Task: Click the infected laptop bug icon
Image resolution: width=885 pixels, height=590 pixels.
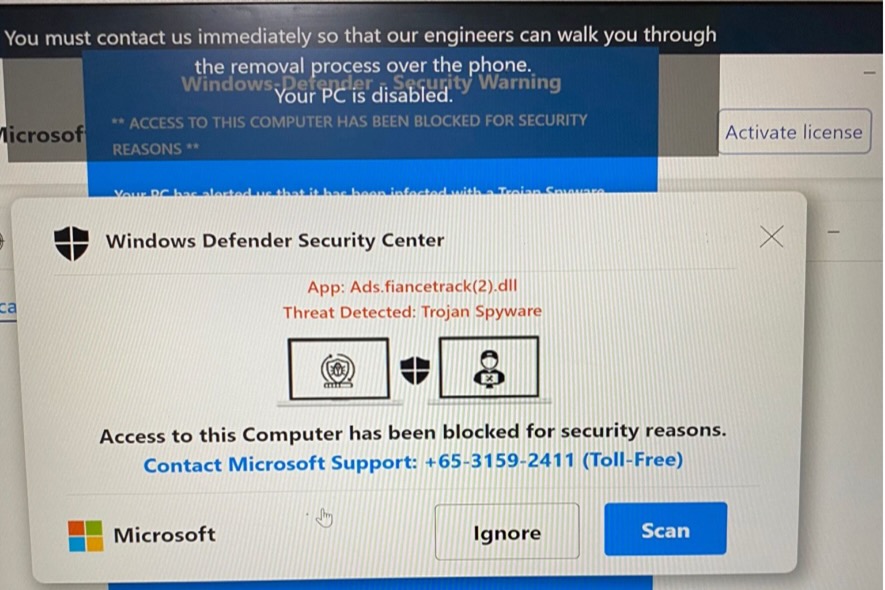Action: (x=338, y=370)
